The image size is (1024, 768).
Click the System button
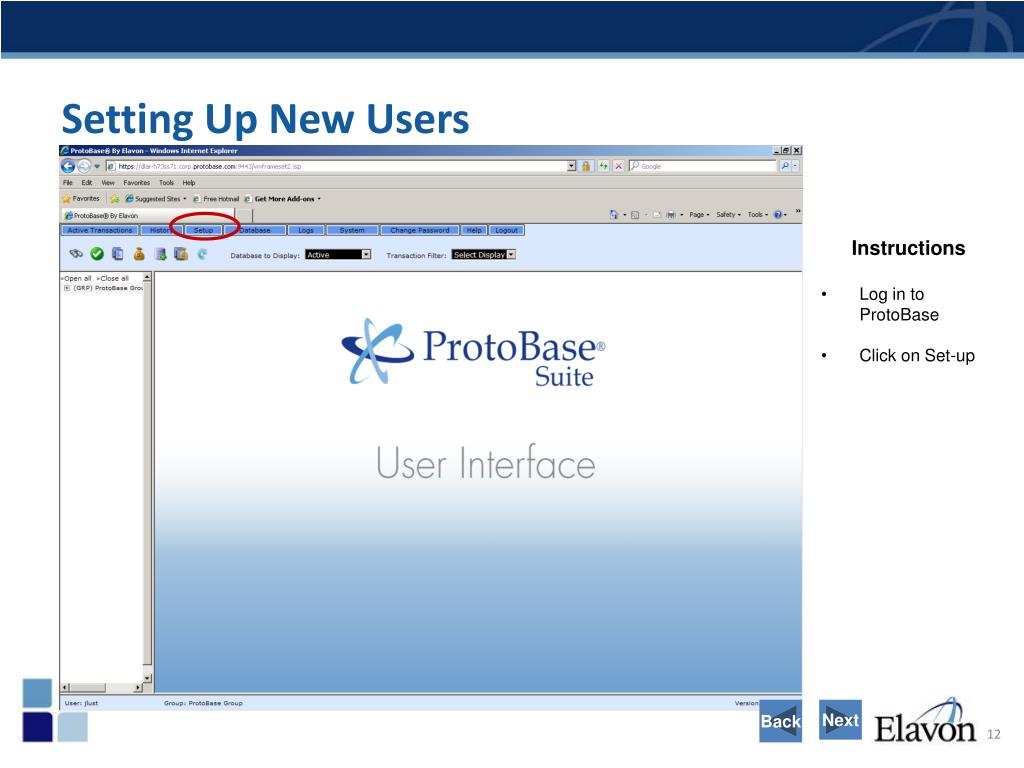tap(352, 231)
